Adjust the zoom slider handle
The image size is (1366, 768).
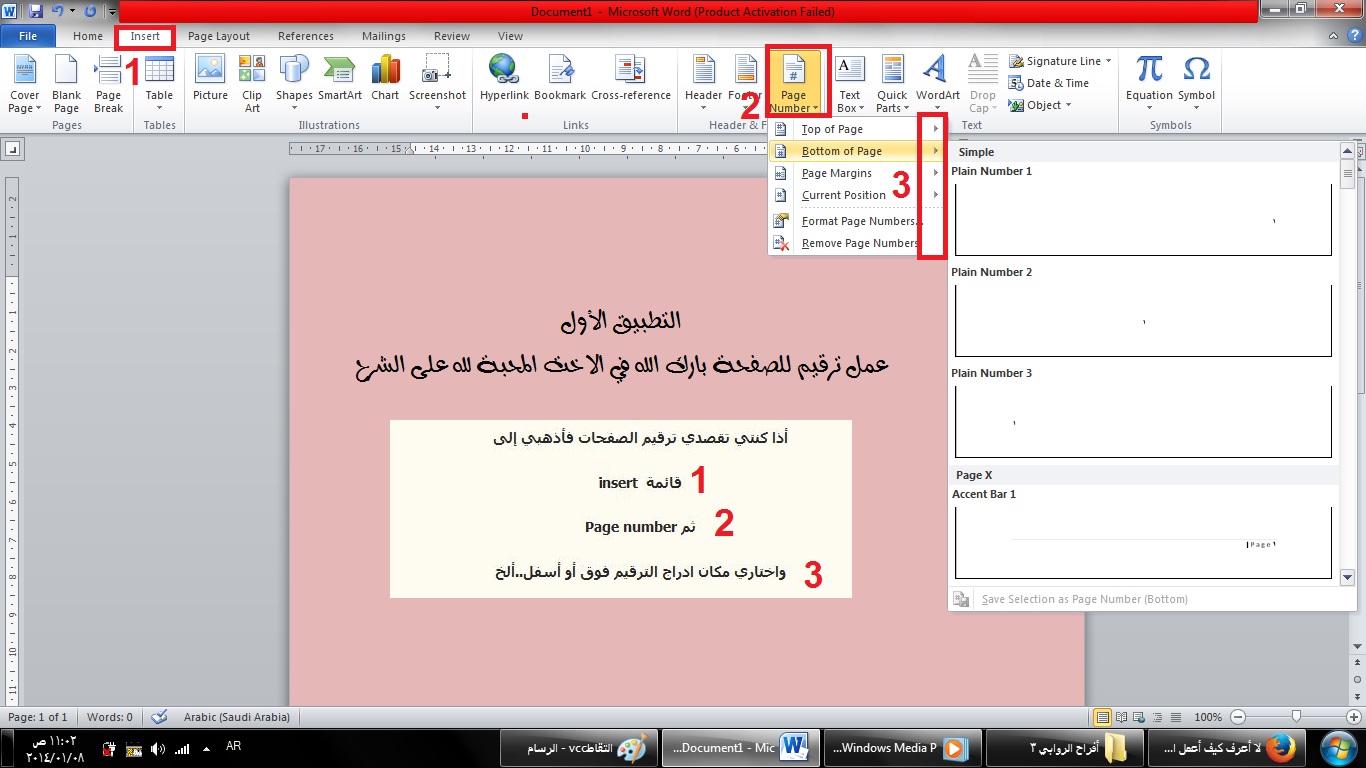[x=1296, y=717]
